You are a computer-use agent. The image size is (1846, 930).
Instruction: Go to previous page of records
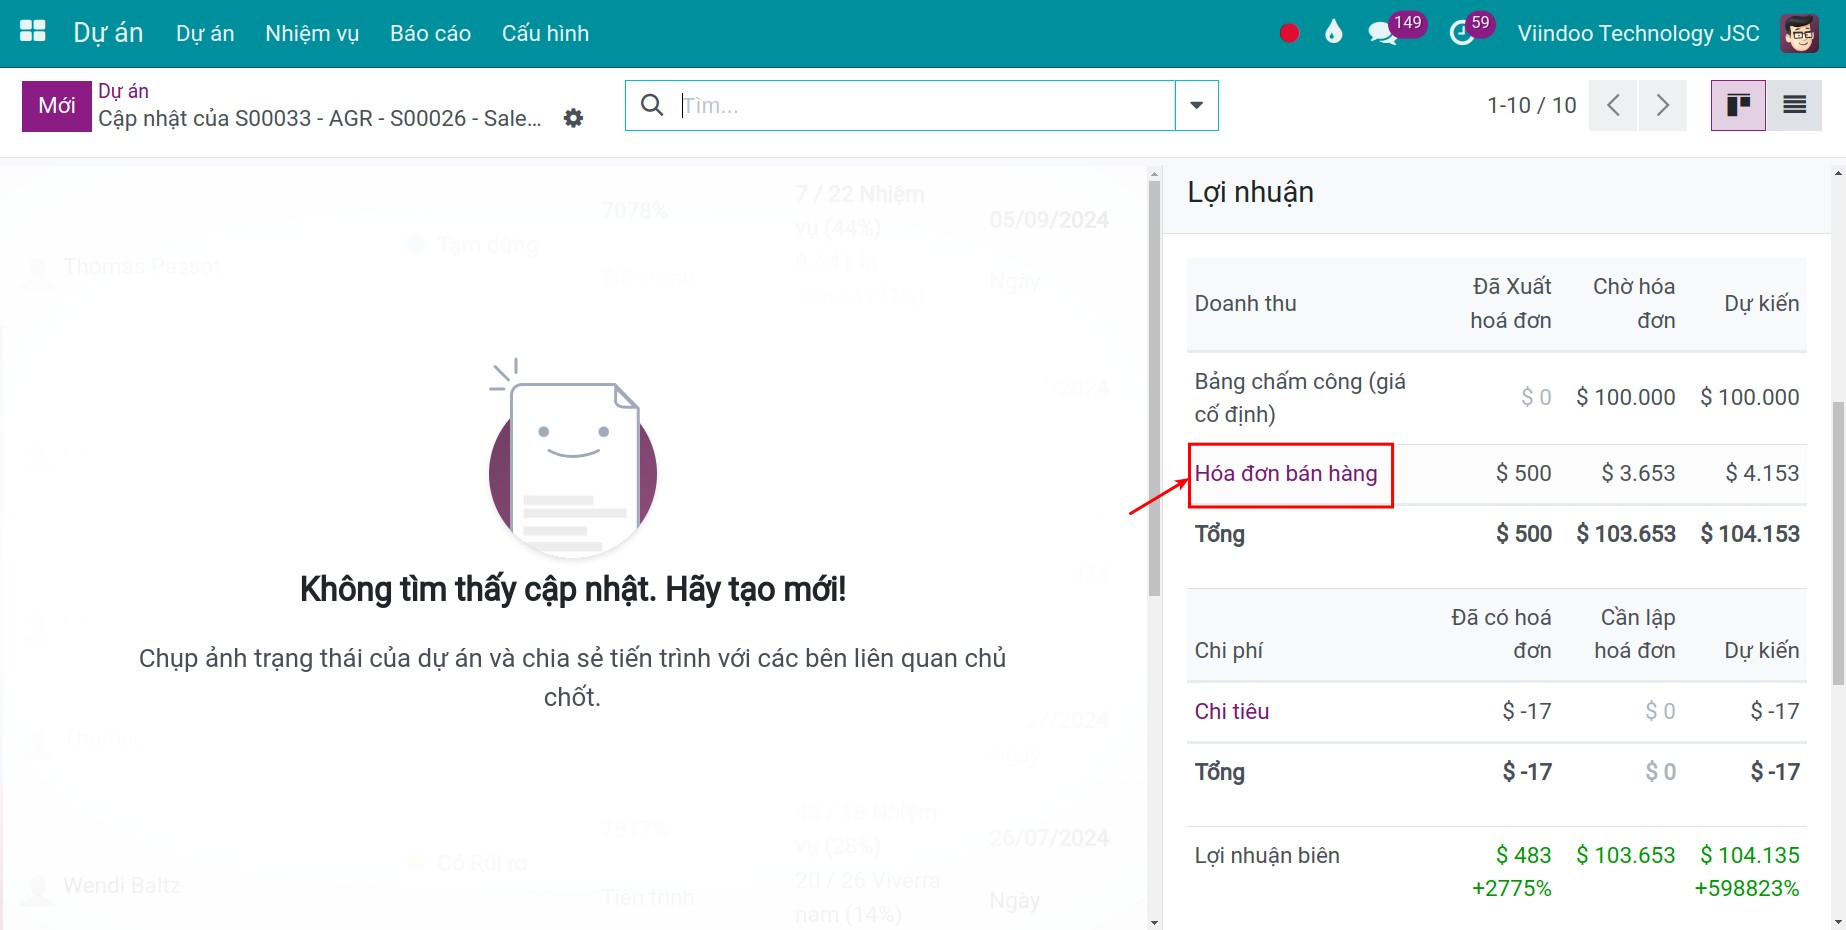click(x=1613, y=105)
